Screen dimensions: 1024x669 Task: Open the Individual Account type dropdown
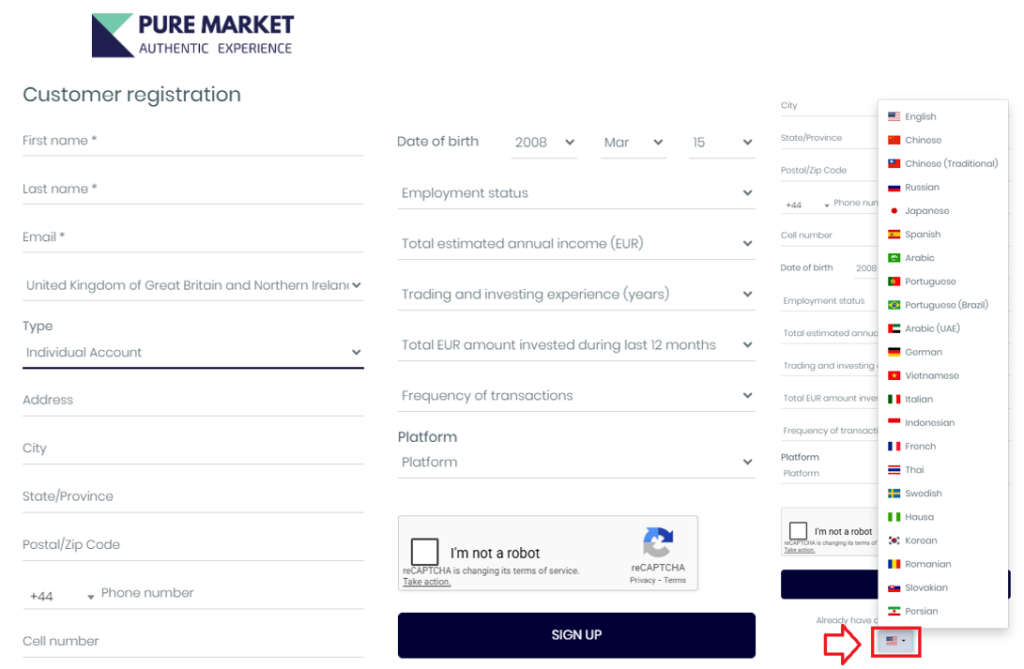point(193,352)
